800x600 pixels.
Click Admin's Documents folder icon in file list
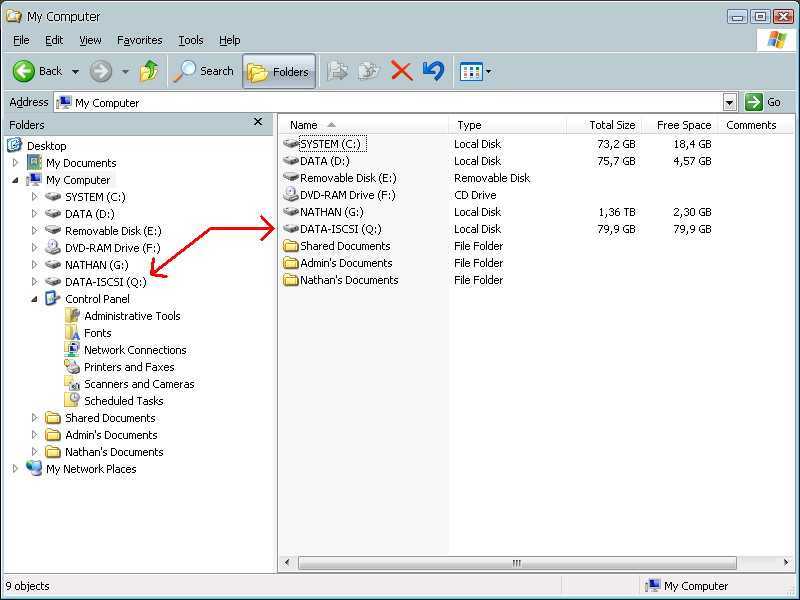click(x=291, y=263)
